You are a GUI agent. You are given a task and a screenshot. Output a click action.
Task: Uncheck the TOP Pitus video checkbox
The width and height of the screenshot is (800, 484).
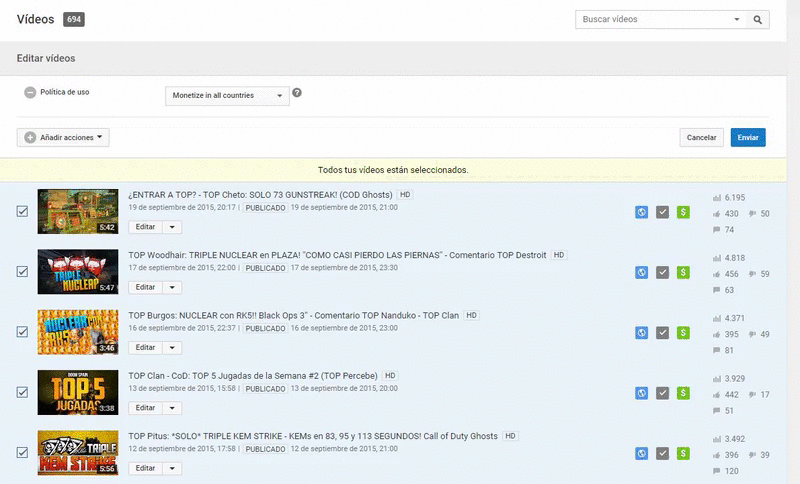(22, 452)
